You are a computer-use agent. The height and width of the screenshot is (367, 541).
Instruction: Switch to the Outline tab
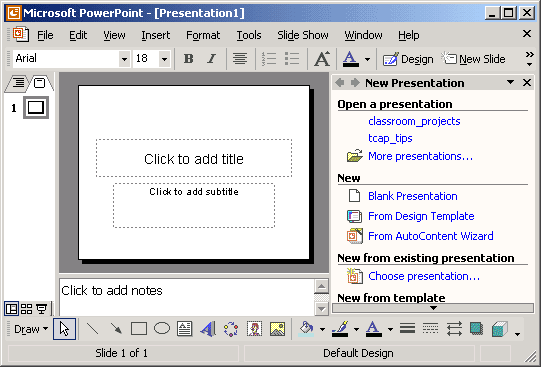tap(17, 83)
